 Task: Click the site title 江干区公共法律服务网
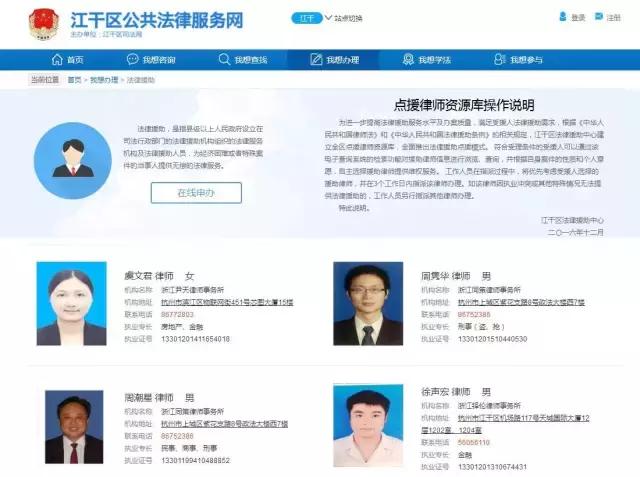157,20
